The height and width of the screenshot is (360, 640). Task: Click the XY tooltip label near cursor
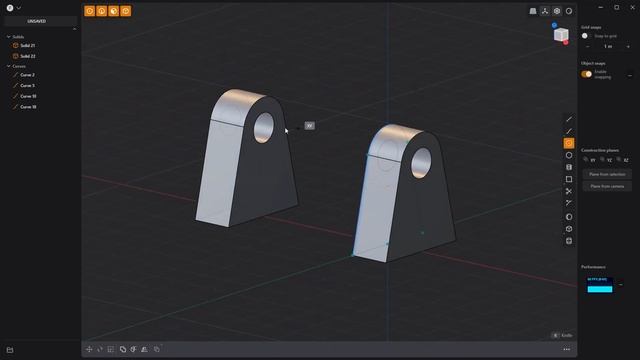coord(309,126)
